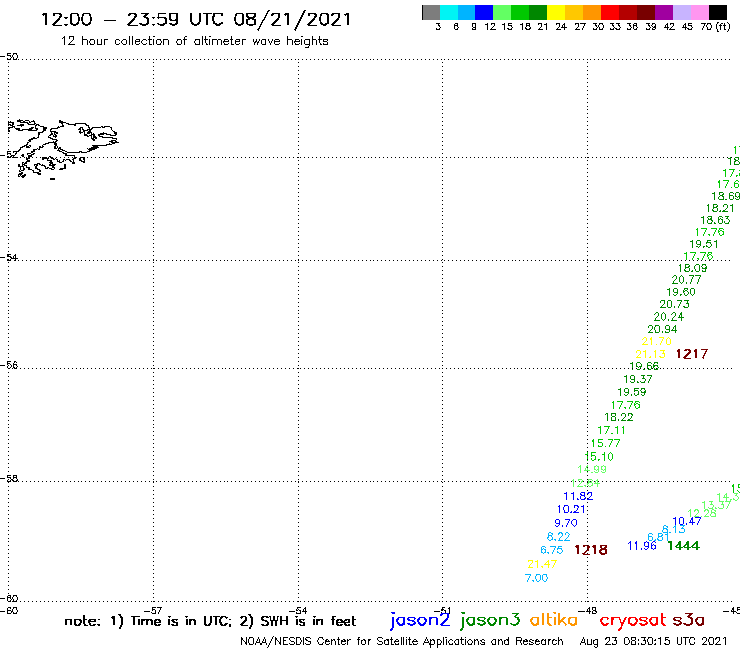Click the -52 latitude axis label
This screenshot has height=650, width=740.
[x=9, y=155]
